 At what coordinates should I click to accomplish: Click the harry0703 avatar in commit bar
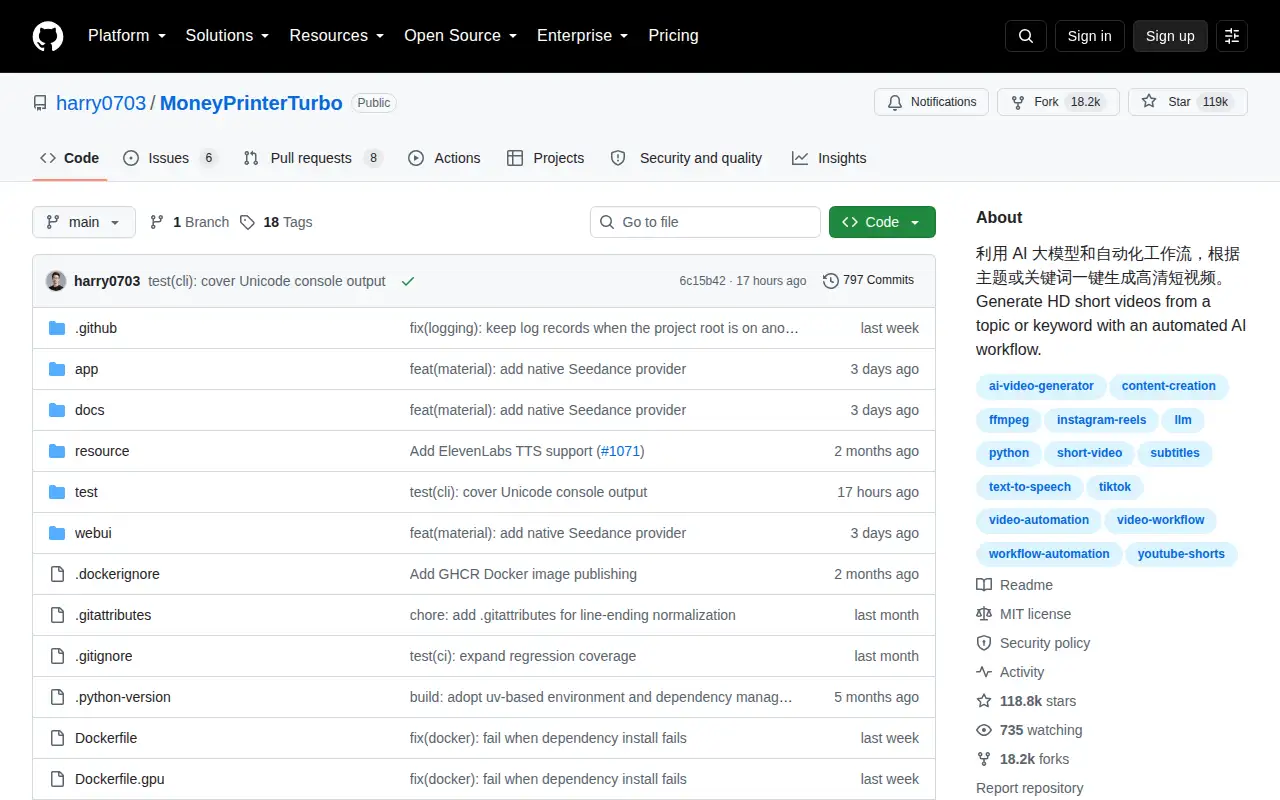(x=56, y=281)
